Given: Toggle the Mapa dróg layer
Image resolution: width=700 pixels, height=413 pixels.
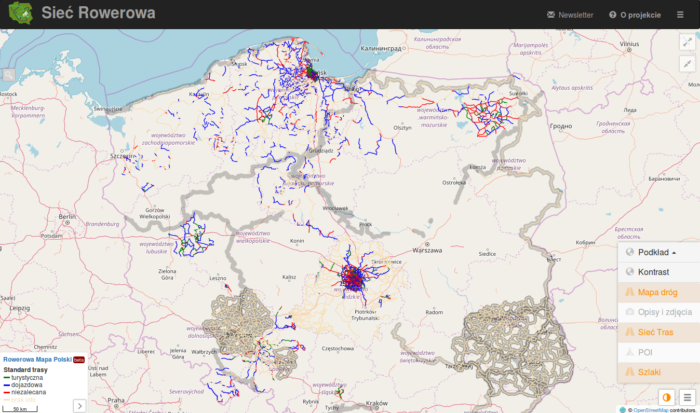Looking at the screenshot, I should pyautogui.click(x=658, y=292).
